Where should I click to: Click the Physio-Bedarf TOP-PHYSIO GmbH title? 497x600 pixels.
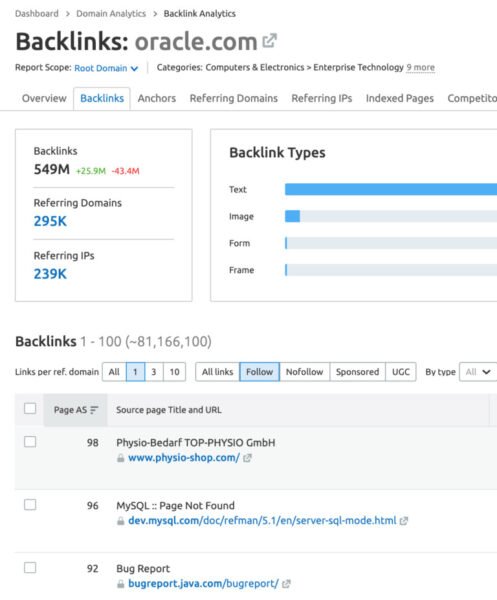(196, 443)
